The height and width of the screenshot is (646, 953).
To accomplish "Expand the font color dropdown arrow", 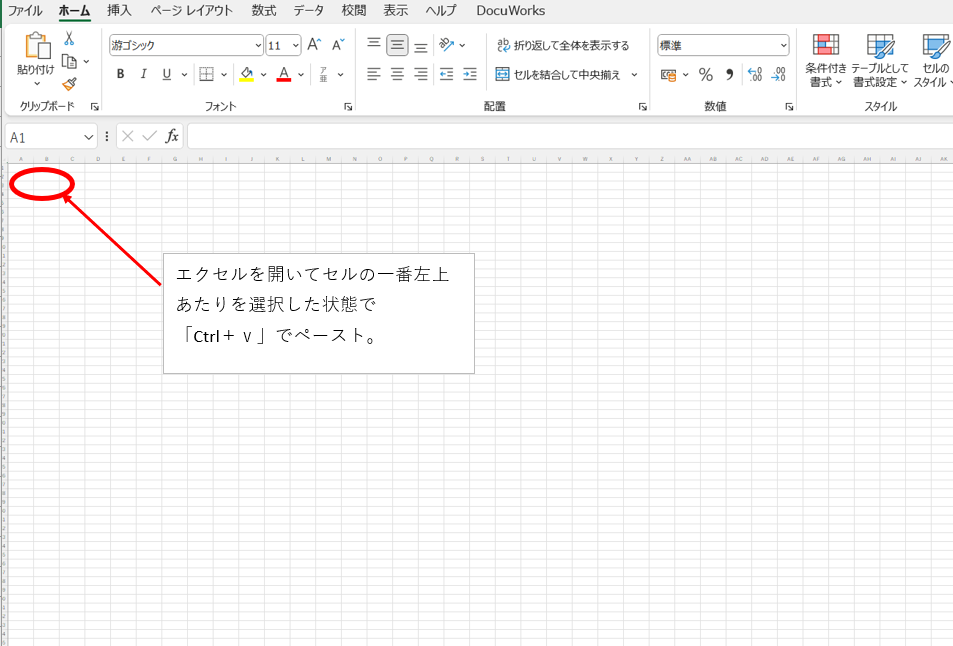I will coord(301,75).
